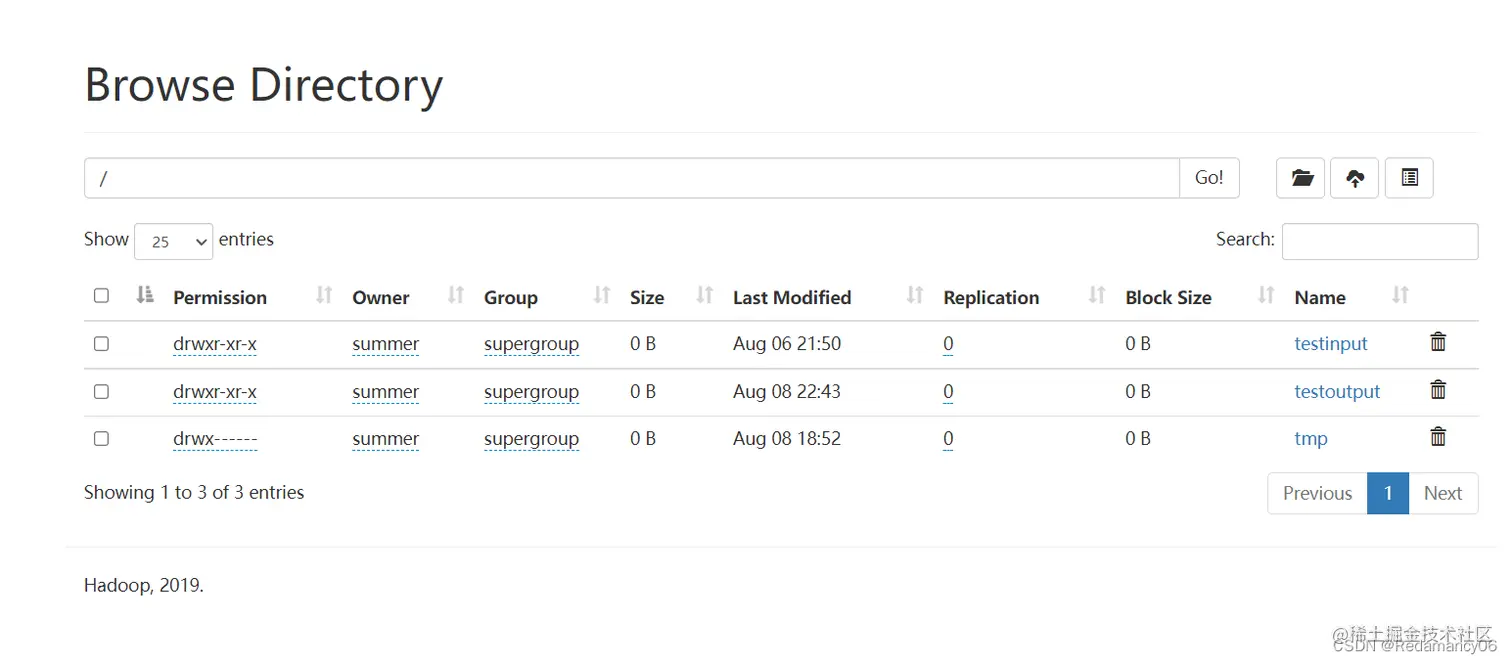The image size is (1512, 664).
Task: Click the Search input field
Action: 1379,241
